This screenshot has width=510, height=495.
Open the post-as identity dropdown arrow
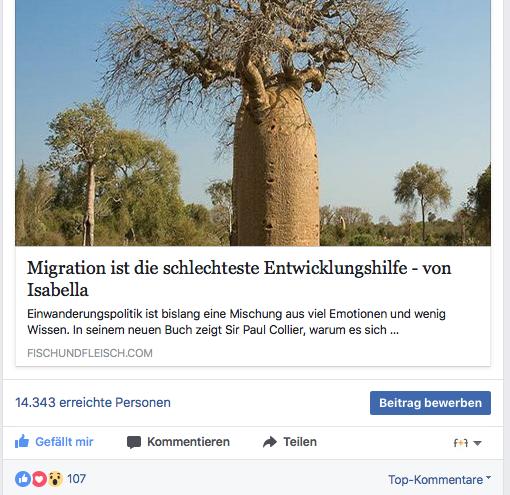click(477, 443)
